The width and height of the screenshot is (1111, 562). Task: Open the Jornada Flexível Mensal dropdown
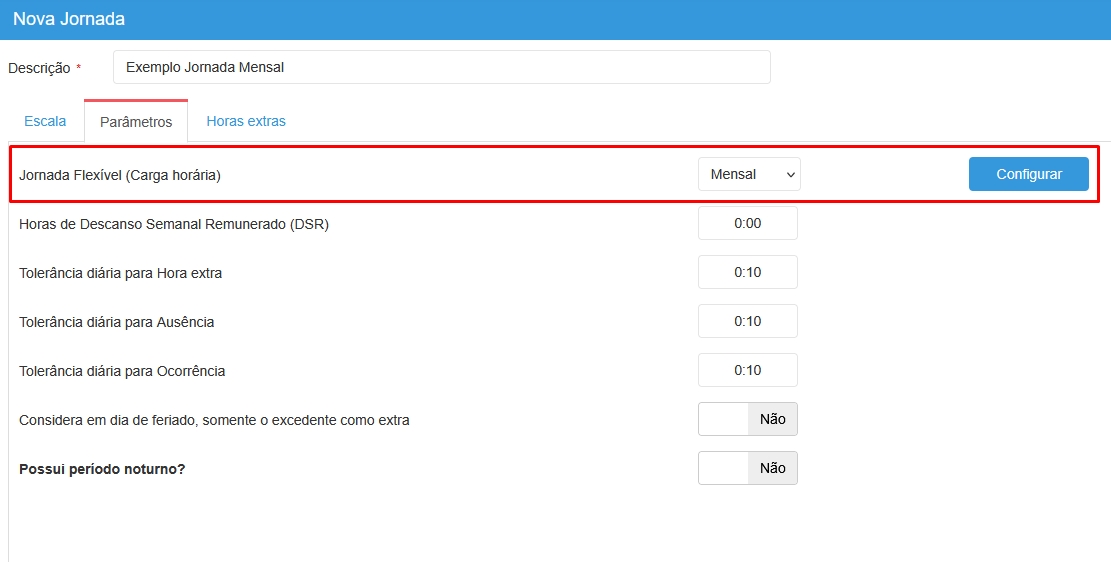749,174
